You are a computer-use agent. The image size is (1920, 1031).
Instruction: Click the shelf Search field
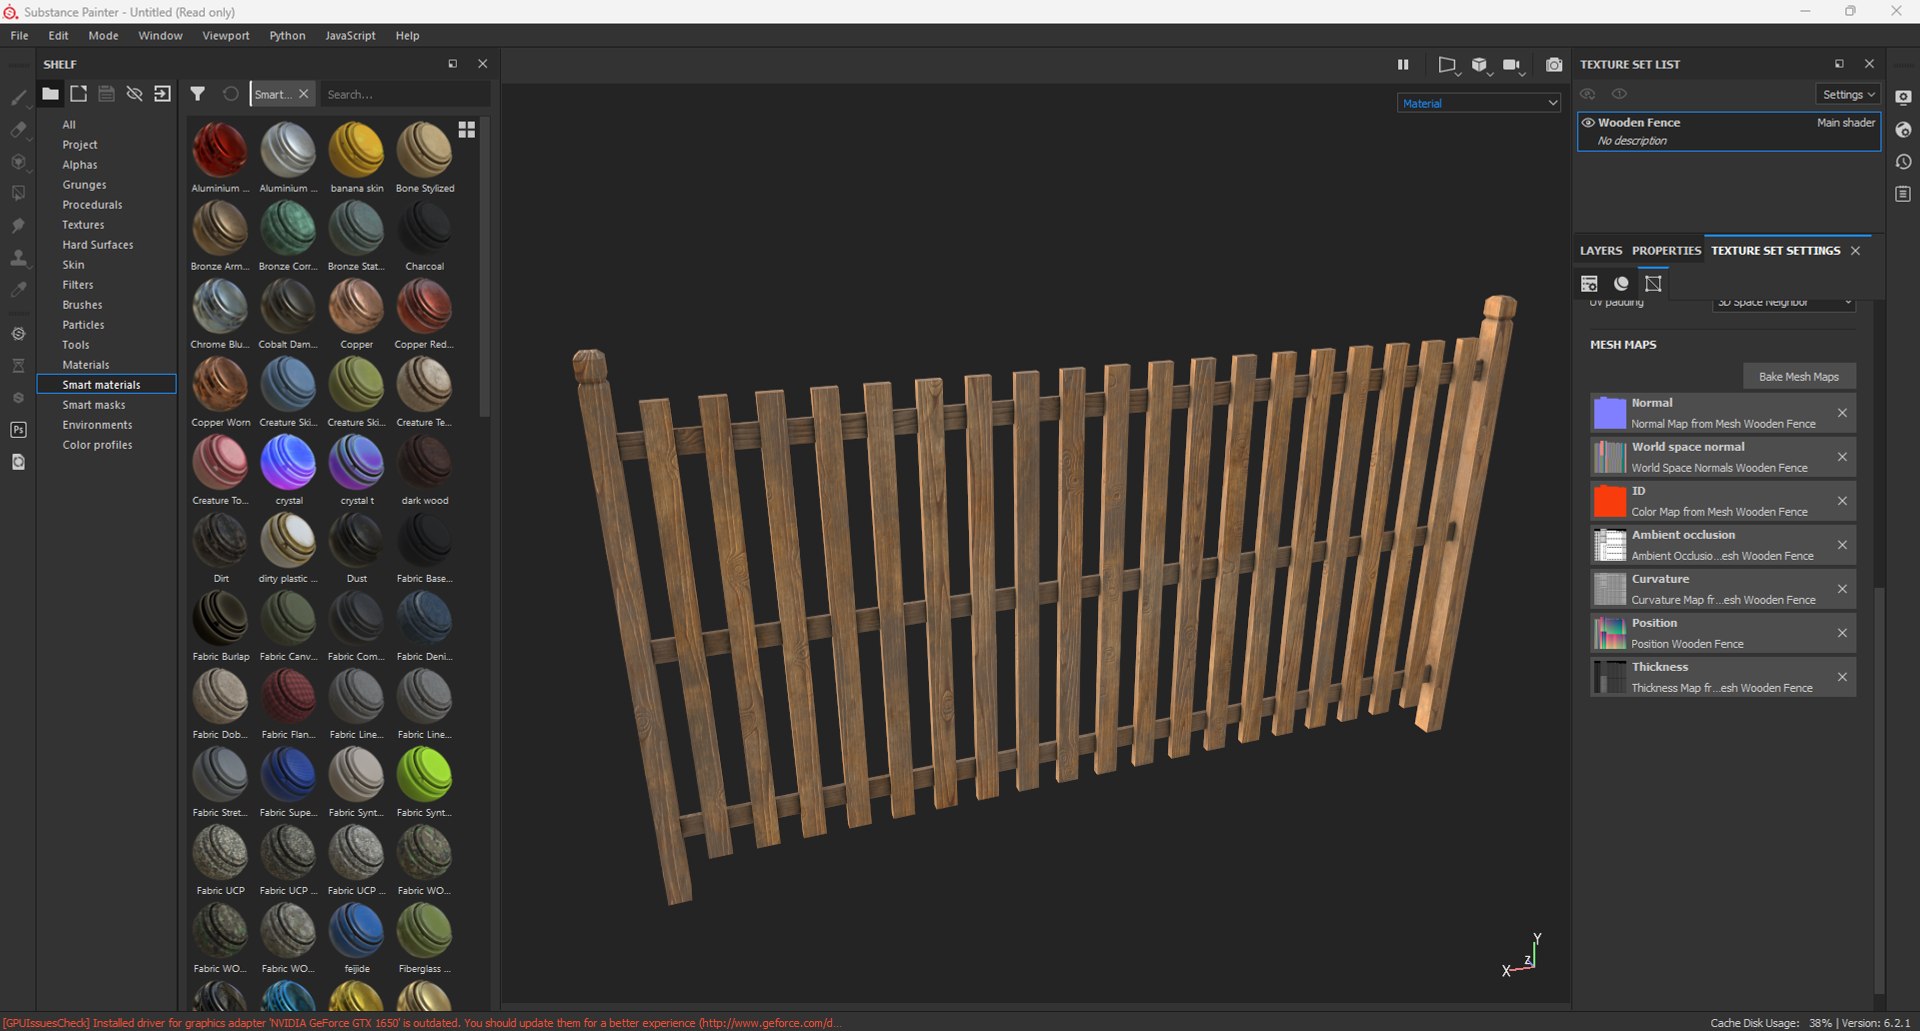(x=404, y=94)
